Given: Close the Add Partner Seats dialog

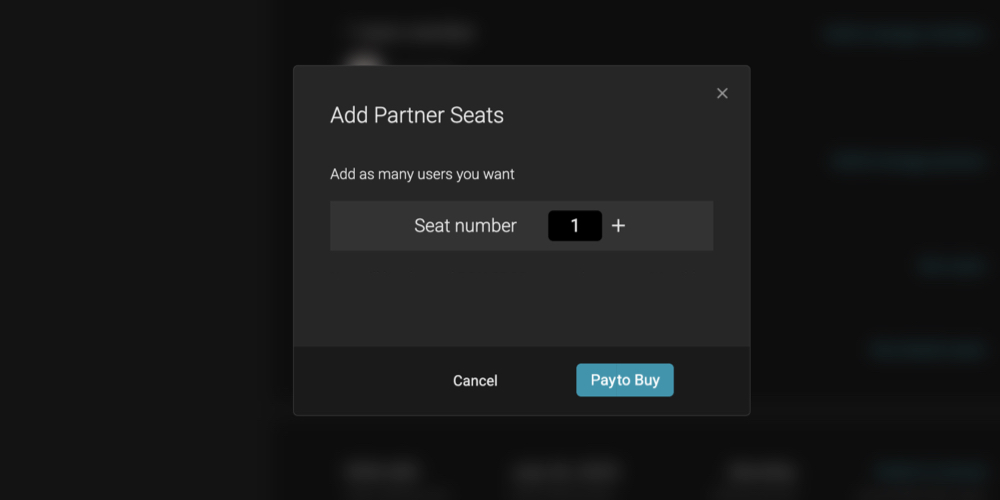Looking at the screenshot, I should [722, 93].
